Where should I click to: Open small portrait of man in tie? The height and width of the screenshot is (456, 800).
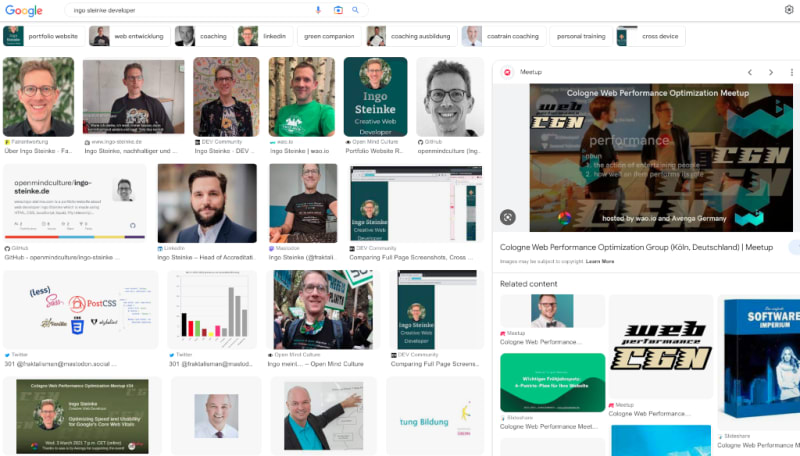[x=216, y=416]
